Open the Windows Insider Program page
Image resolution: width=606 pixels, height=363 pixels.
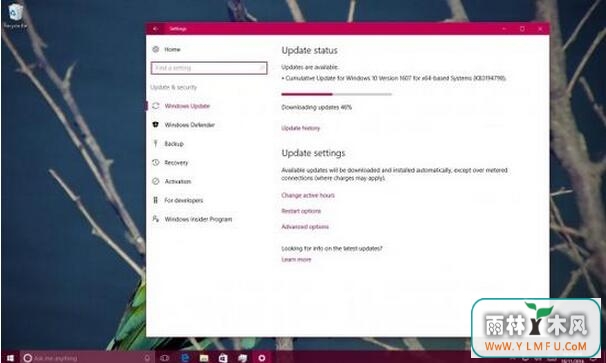pos(198,219)
